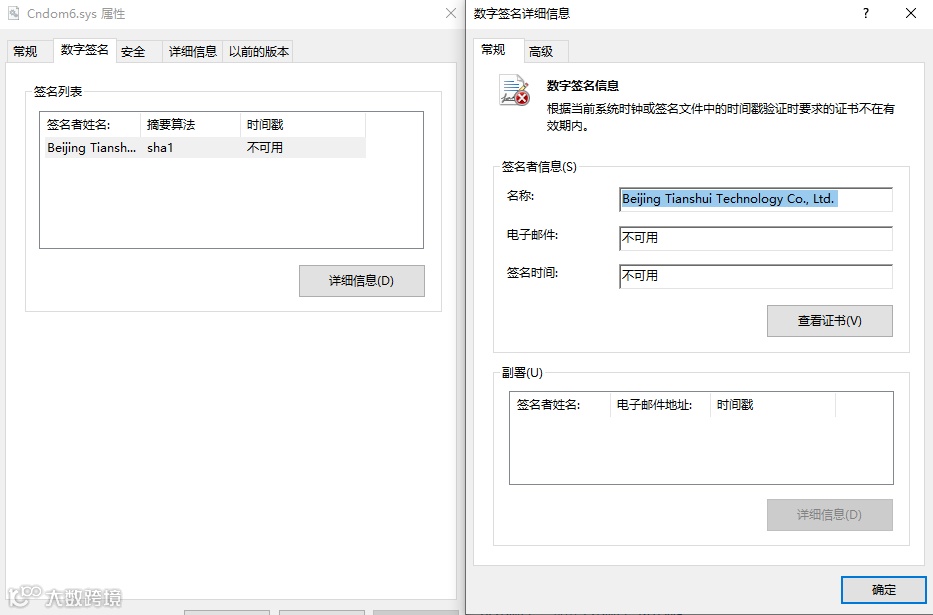Click the invalid signature certificate icon
Image resolution: width=933 pixels, height=615 pixels.
pyautogui.click(x=514, y=90)
